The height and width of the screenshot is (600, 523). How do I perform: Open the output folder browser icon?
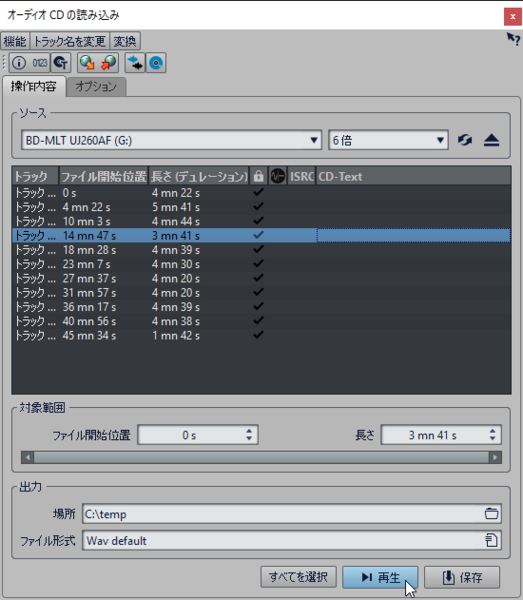tap(491, 514)
